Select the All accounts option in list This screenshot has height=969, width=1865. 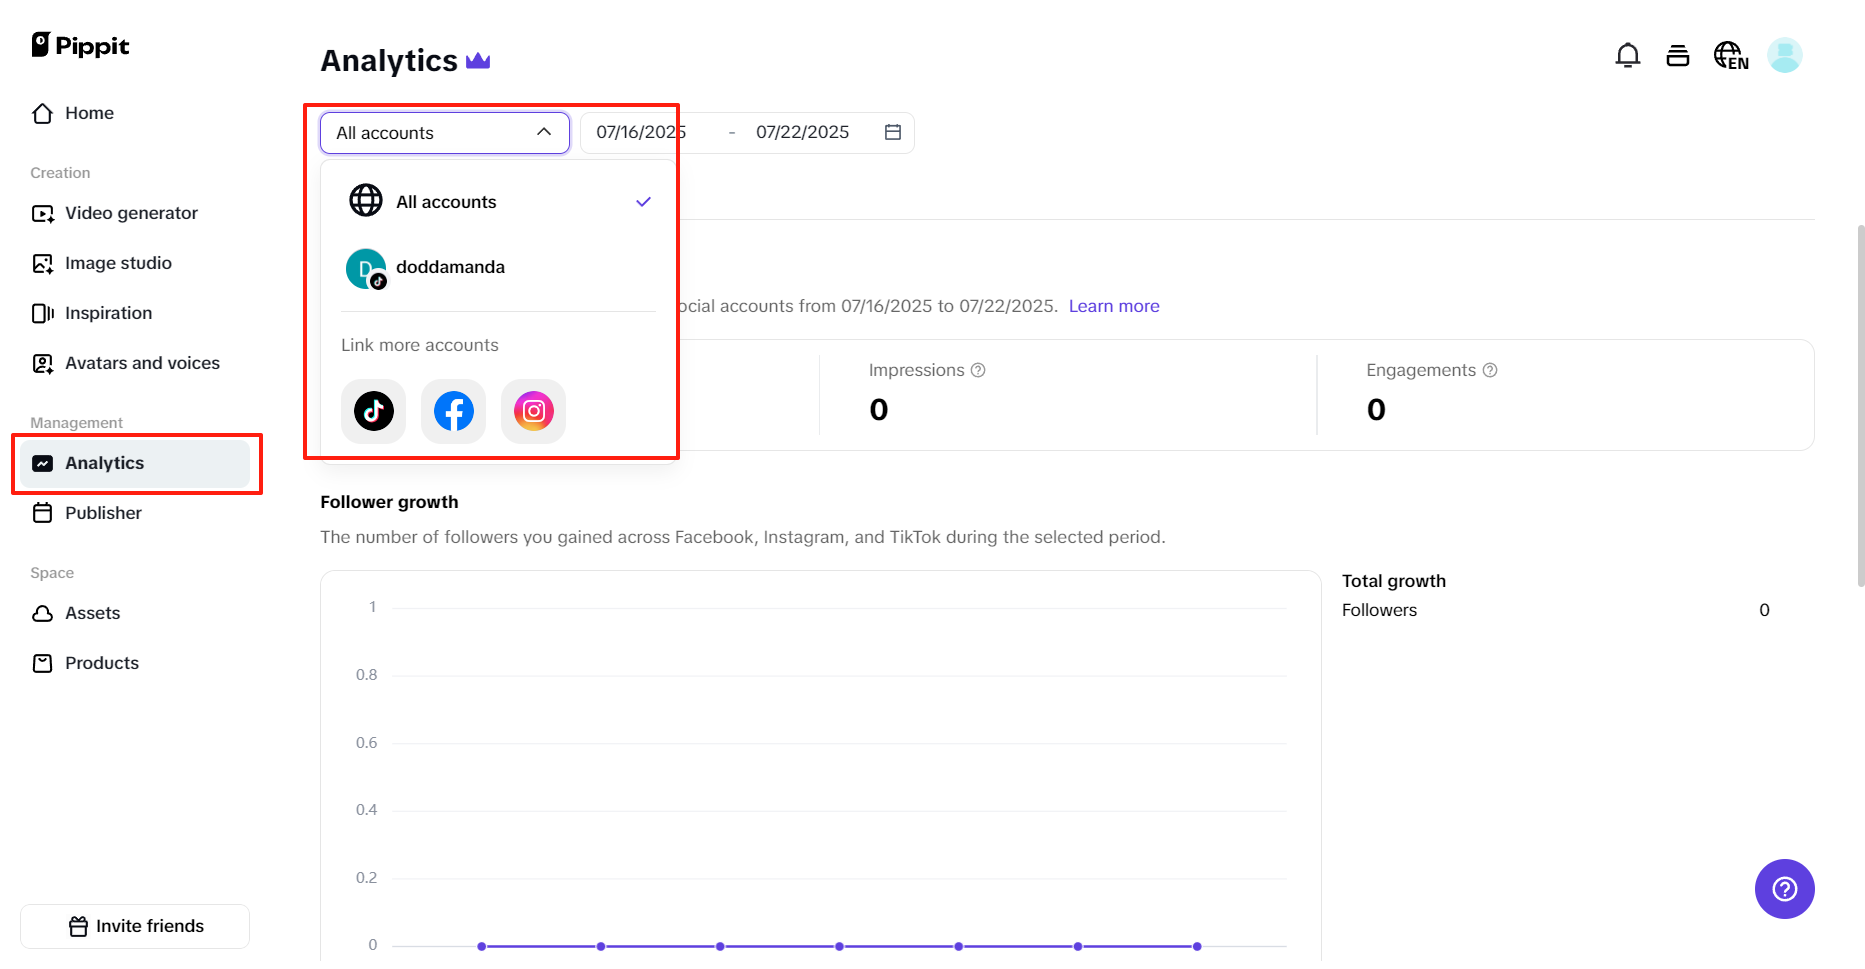pyautogui.click(x=446, y=202)
